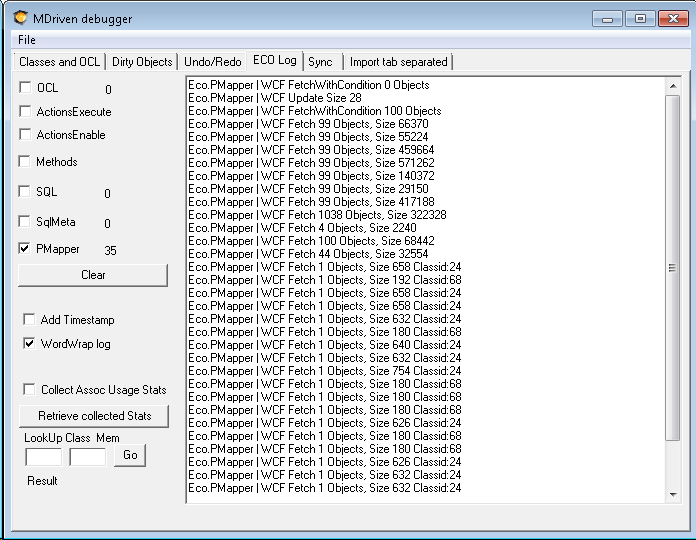Click line 'Size 192 Classid:68'
Screen dimensions: 696x540
tap(325, 280)
